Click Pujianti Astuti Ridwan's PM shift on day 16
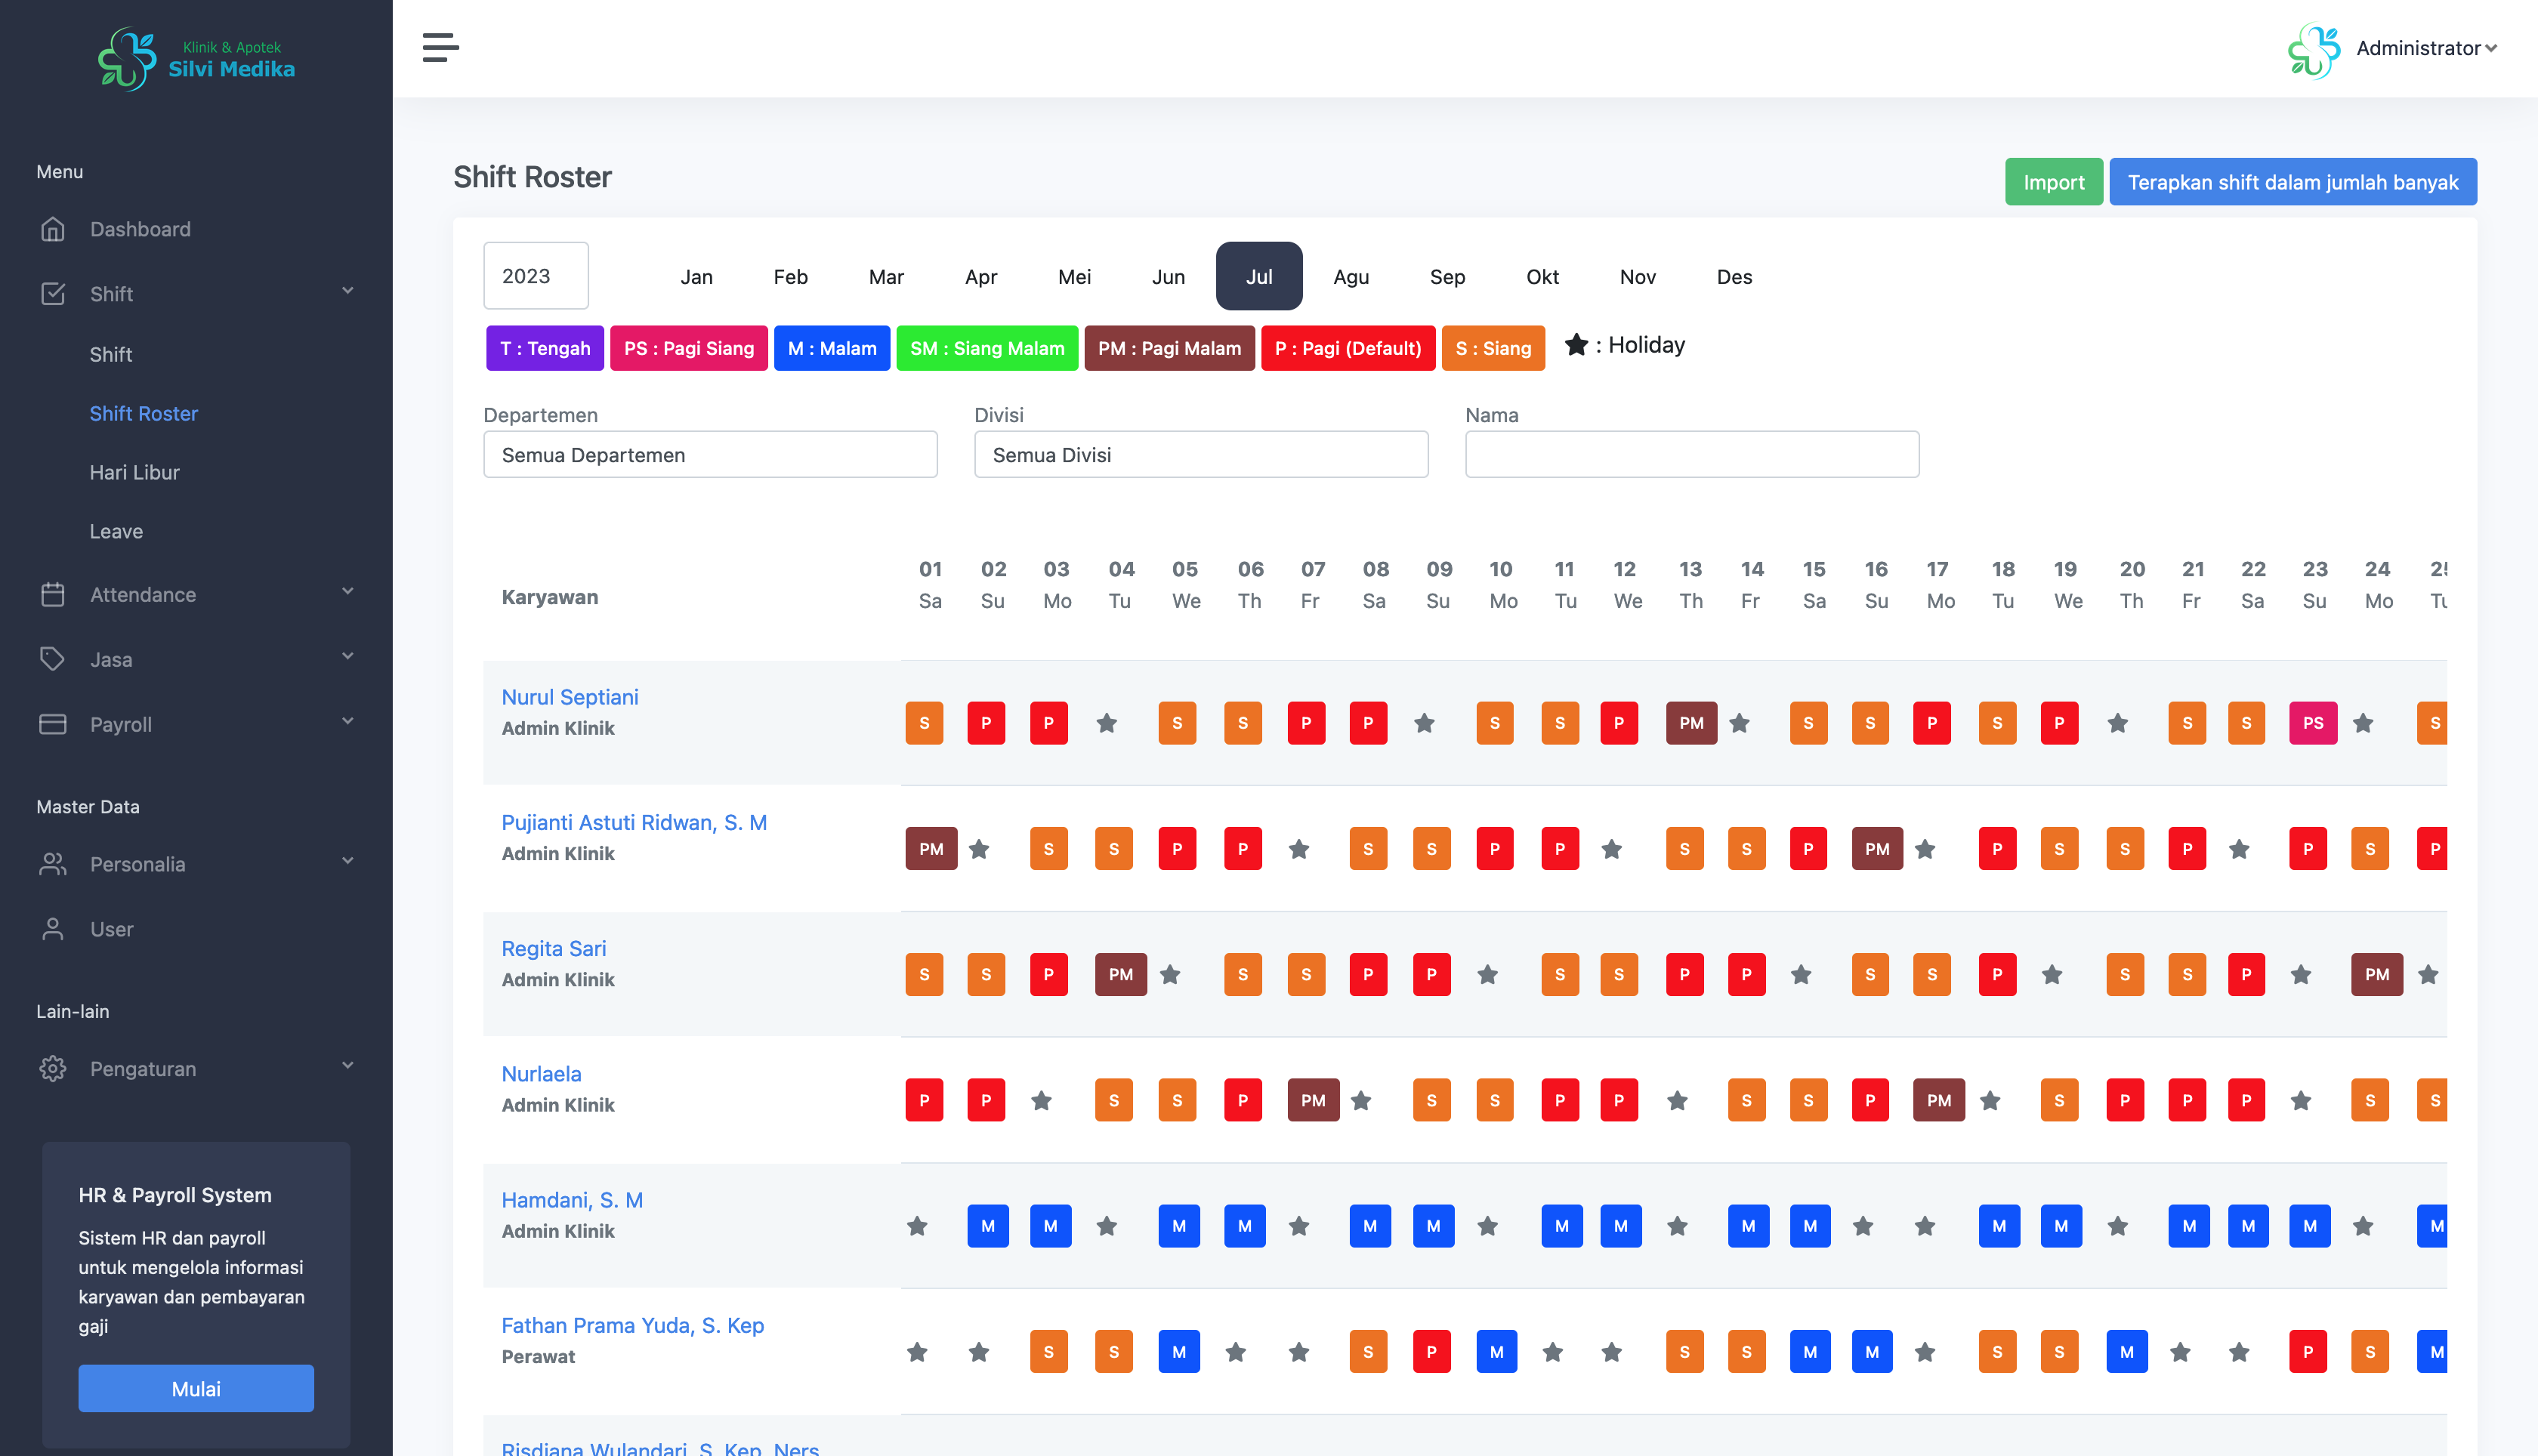2538x1456 pixels. pyautogui.click(x=1877, y=849)
